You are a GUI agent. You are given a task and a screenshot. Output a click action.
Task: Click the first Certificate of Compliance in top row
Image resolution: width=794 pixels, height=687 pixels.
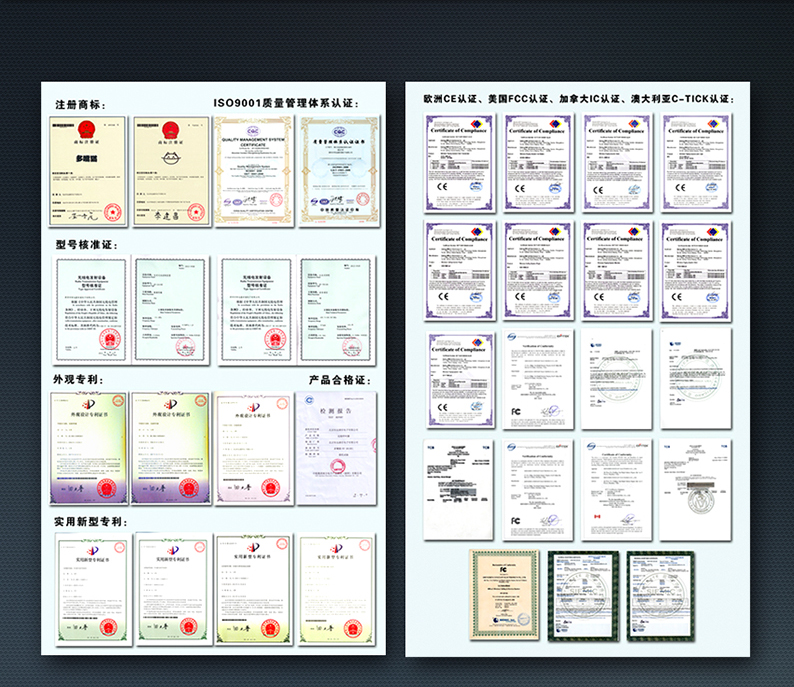click(x=459, y=163)
